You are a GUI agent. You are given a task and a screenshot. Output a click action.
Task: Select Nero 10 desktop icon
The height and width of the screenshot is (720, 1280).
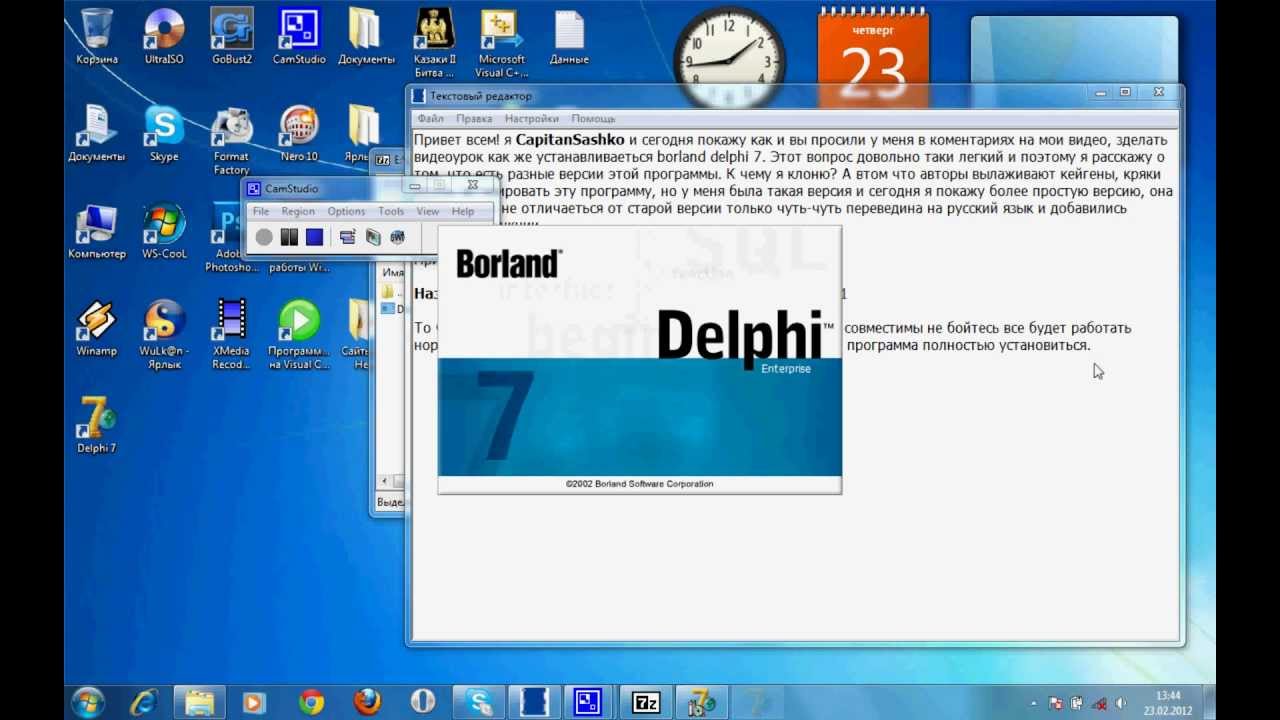299,134
